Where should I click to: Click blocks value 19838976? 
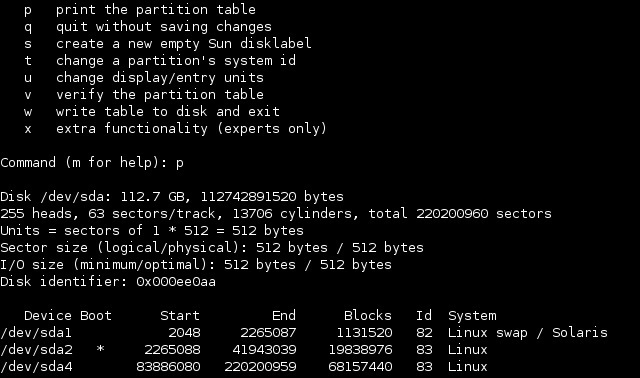(360, 350)
